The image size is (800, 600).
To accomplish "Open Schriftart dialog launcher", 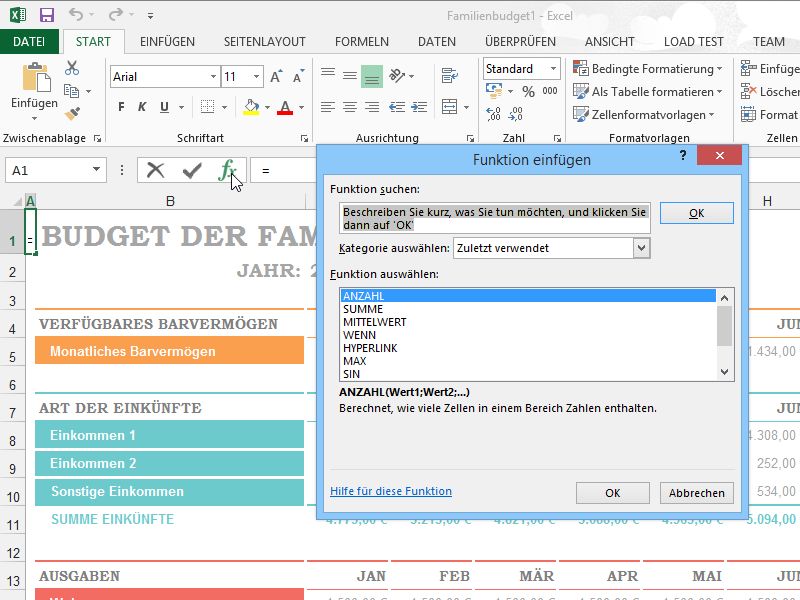I will pos(304,138).
